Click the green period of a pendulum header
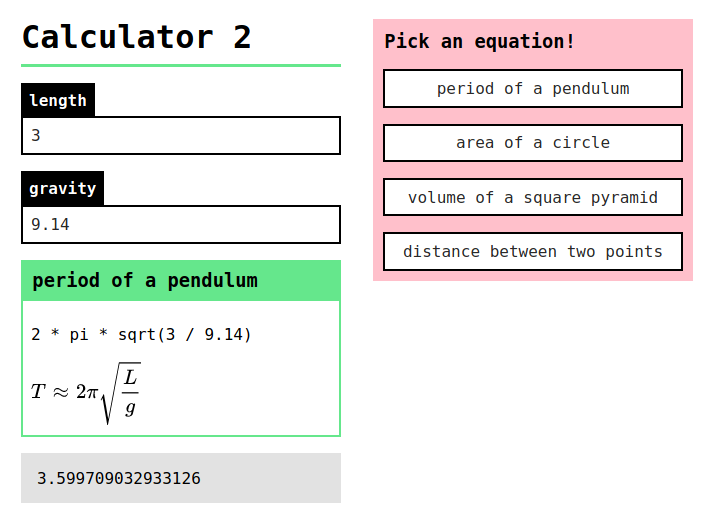This screenshot has height=525, width=712. tap(181, 281)
